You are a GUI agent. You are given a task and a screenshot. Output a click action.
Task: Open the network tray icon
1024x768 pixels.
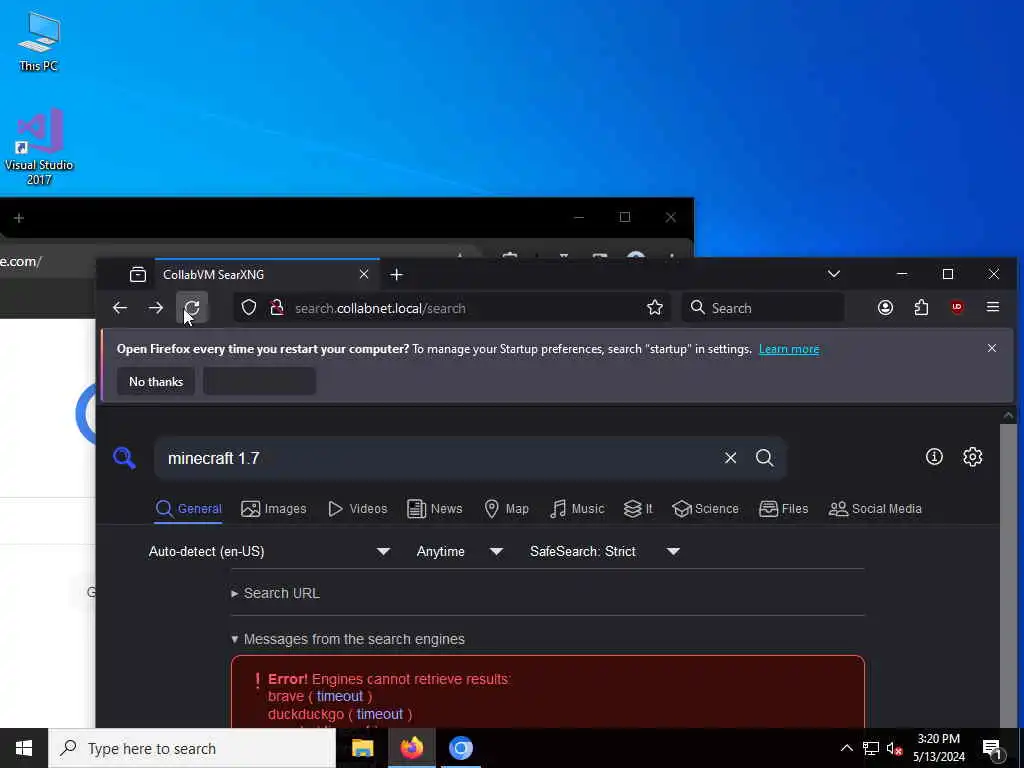coord(871,748)
